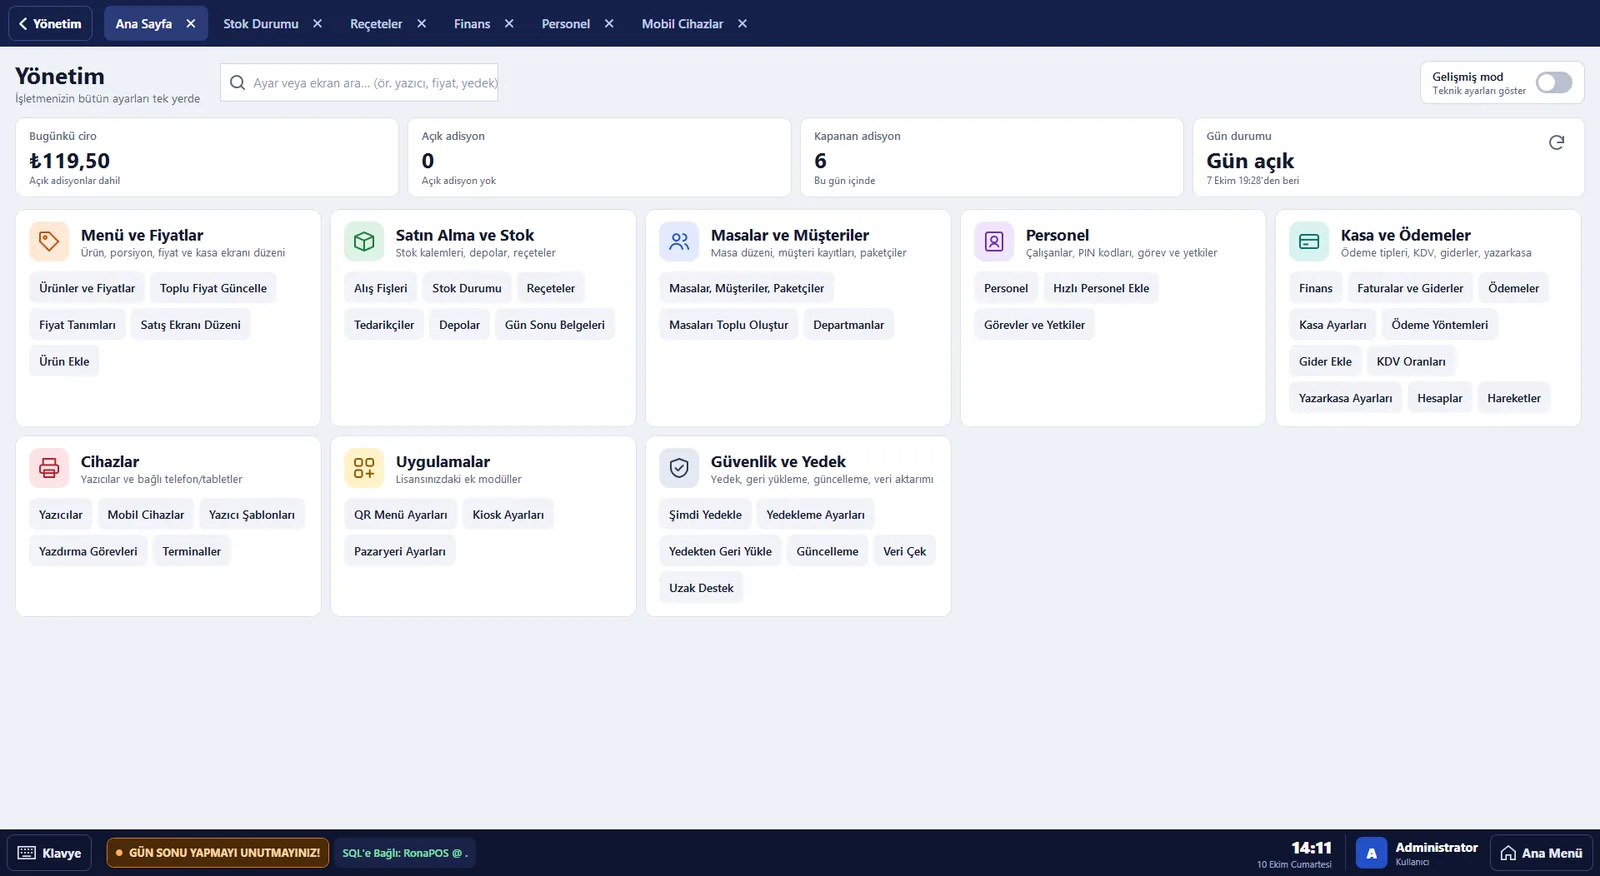
Task: Click the Kasa ve Ödemeler card icon
Action: click(1309, 241)
